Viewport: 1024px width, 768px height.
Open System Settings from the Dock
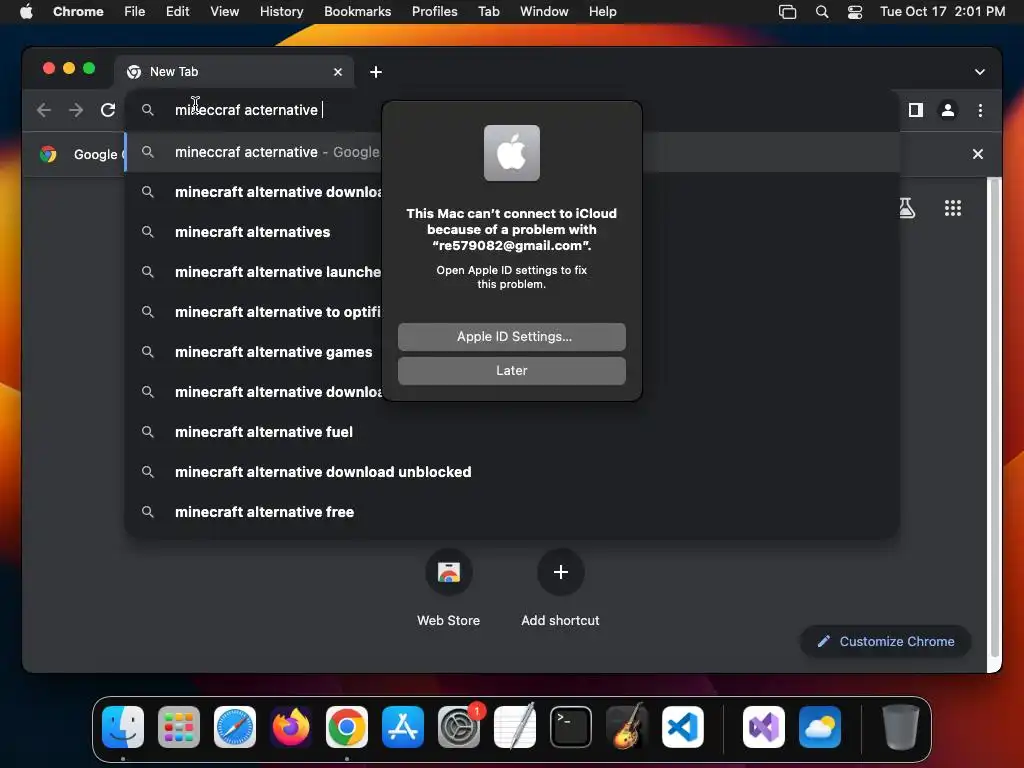[x=458, y=727]
